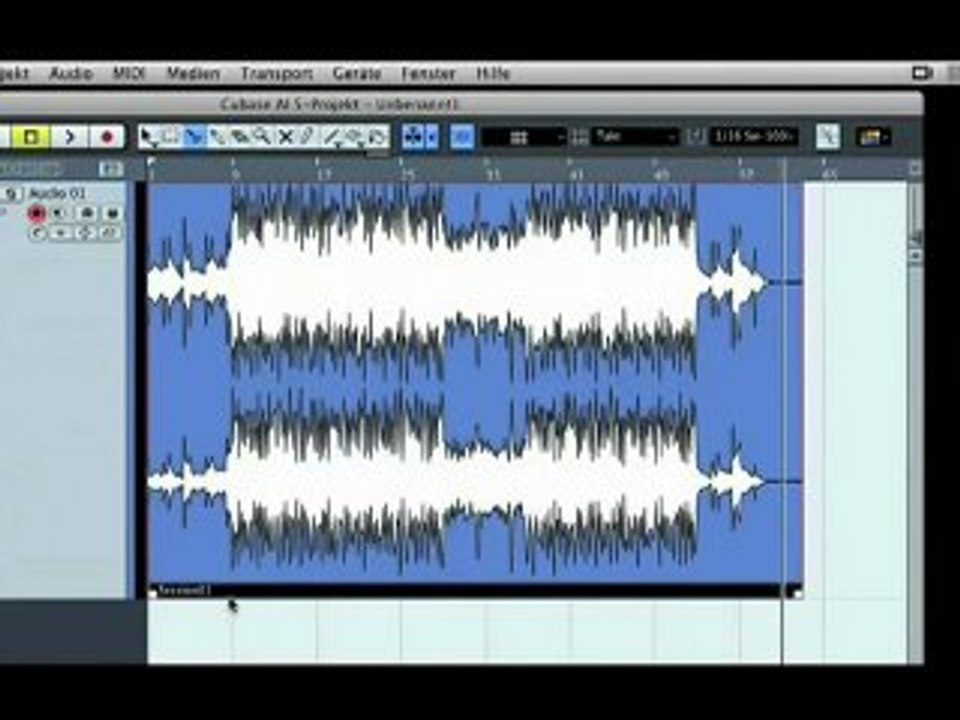The height and width of the screenshot is (720, 960).
Task: Start playback with the Play button
Action: (69, 137)
